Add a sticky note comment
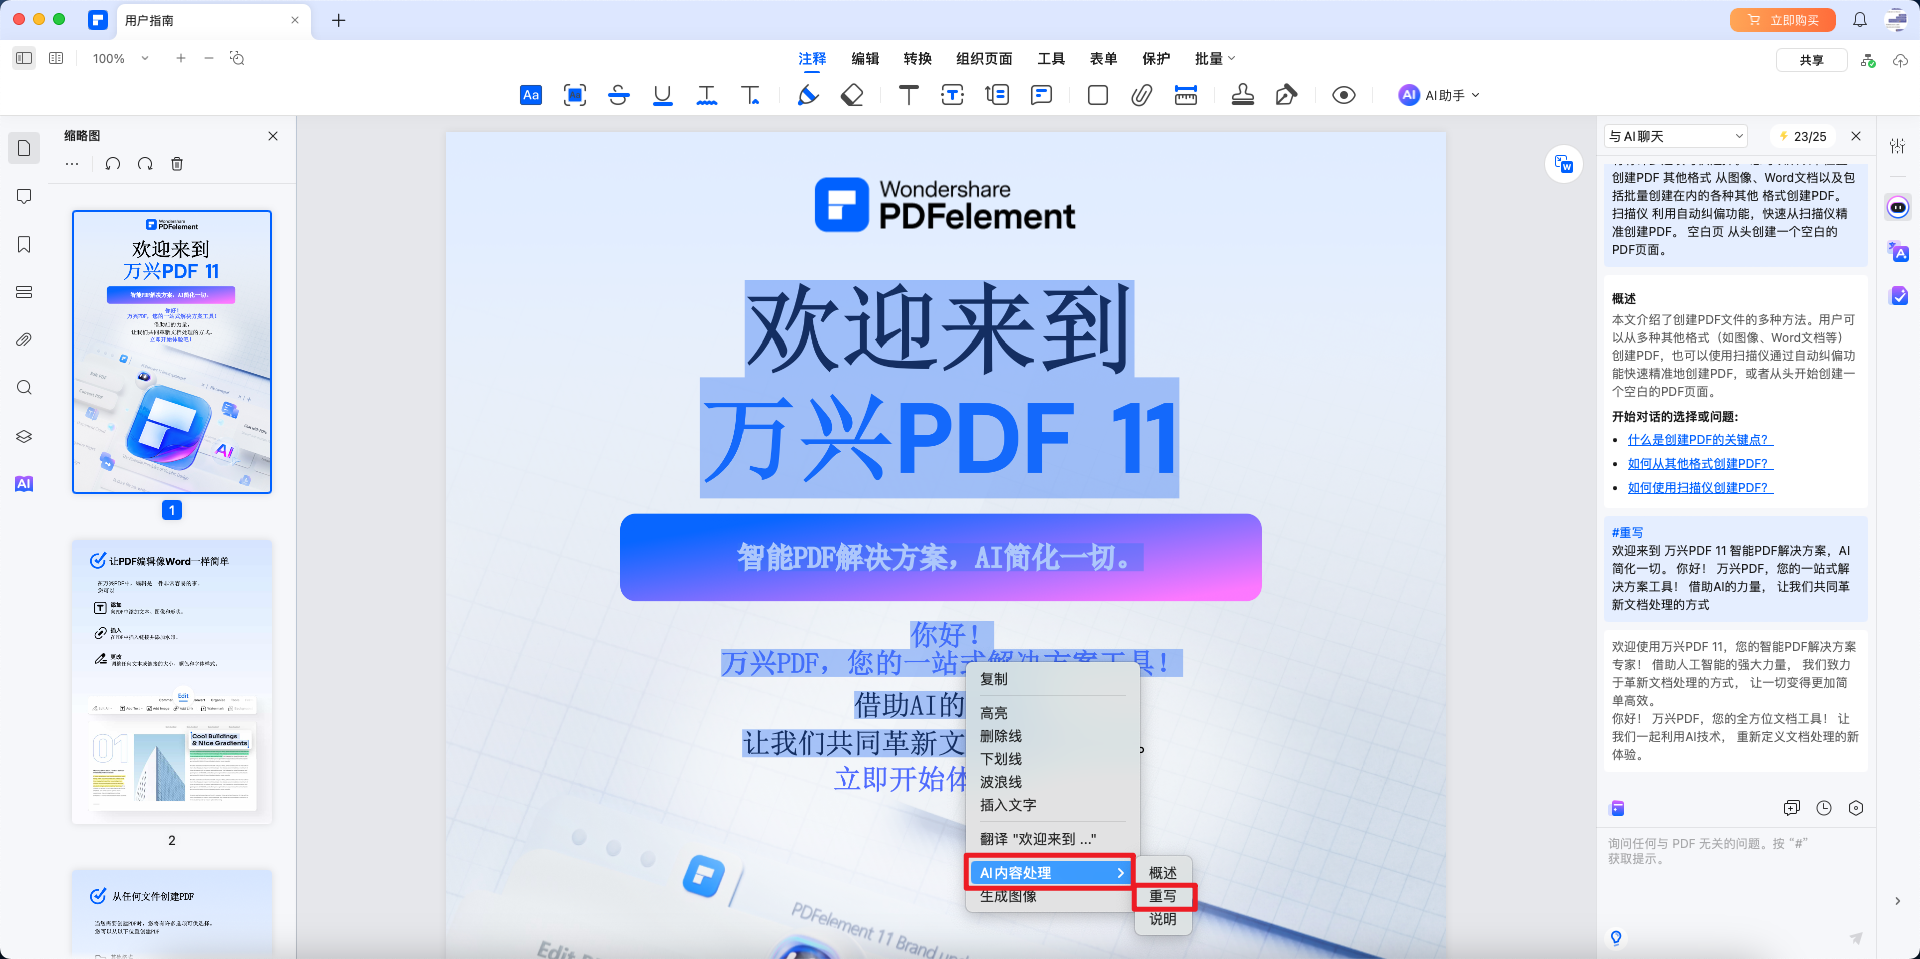The width and height of the screenshot is (1920, 959). point(1041,95)
